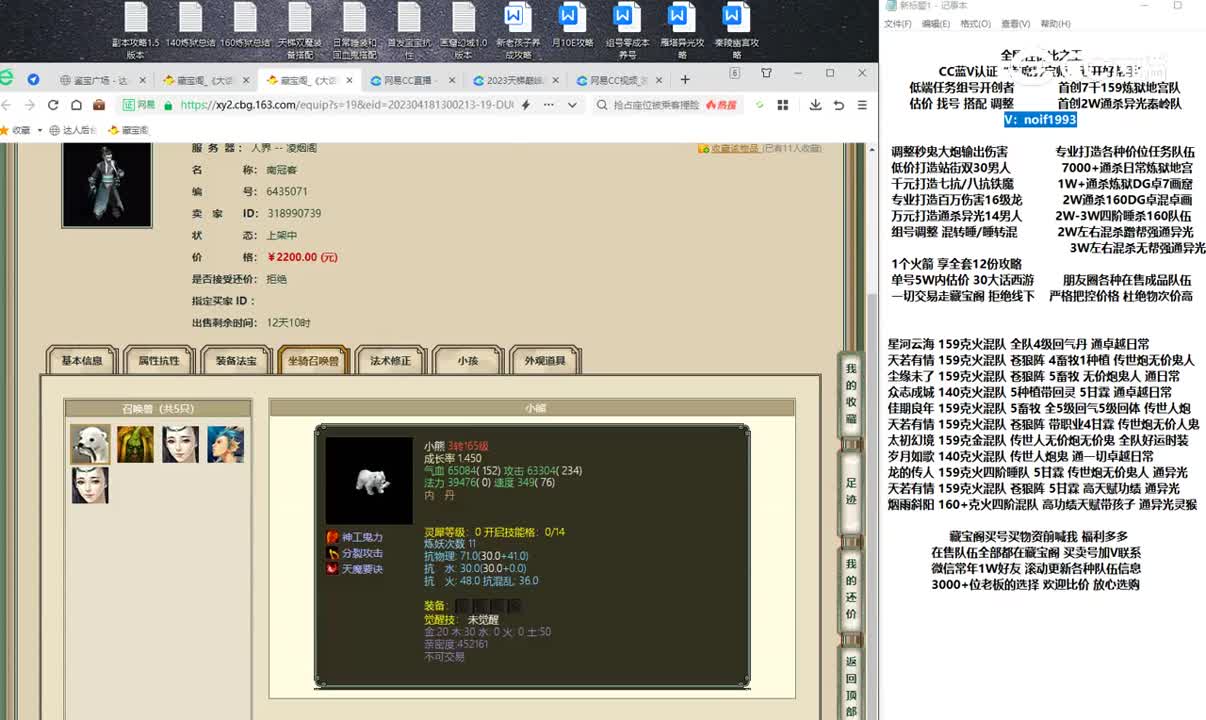Click the bear summon preview image

click(369, 481)
